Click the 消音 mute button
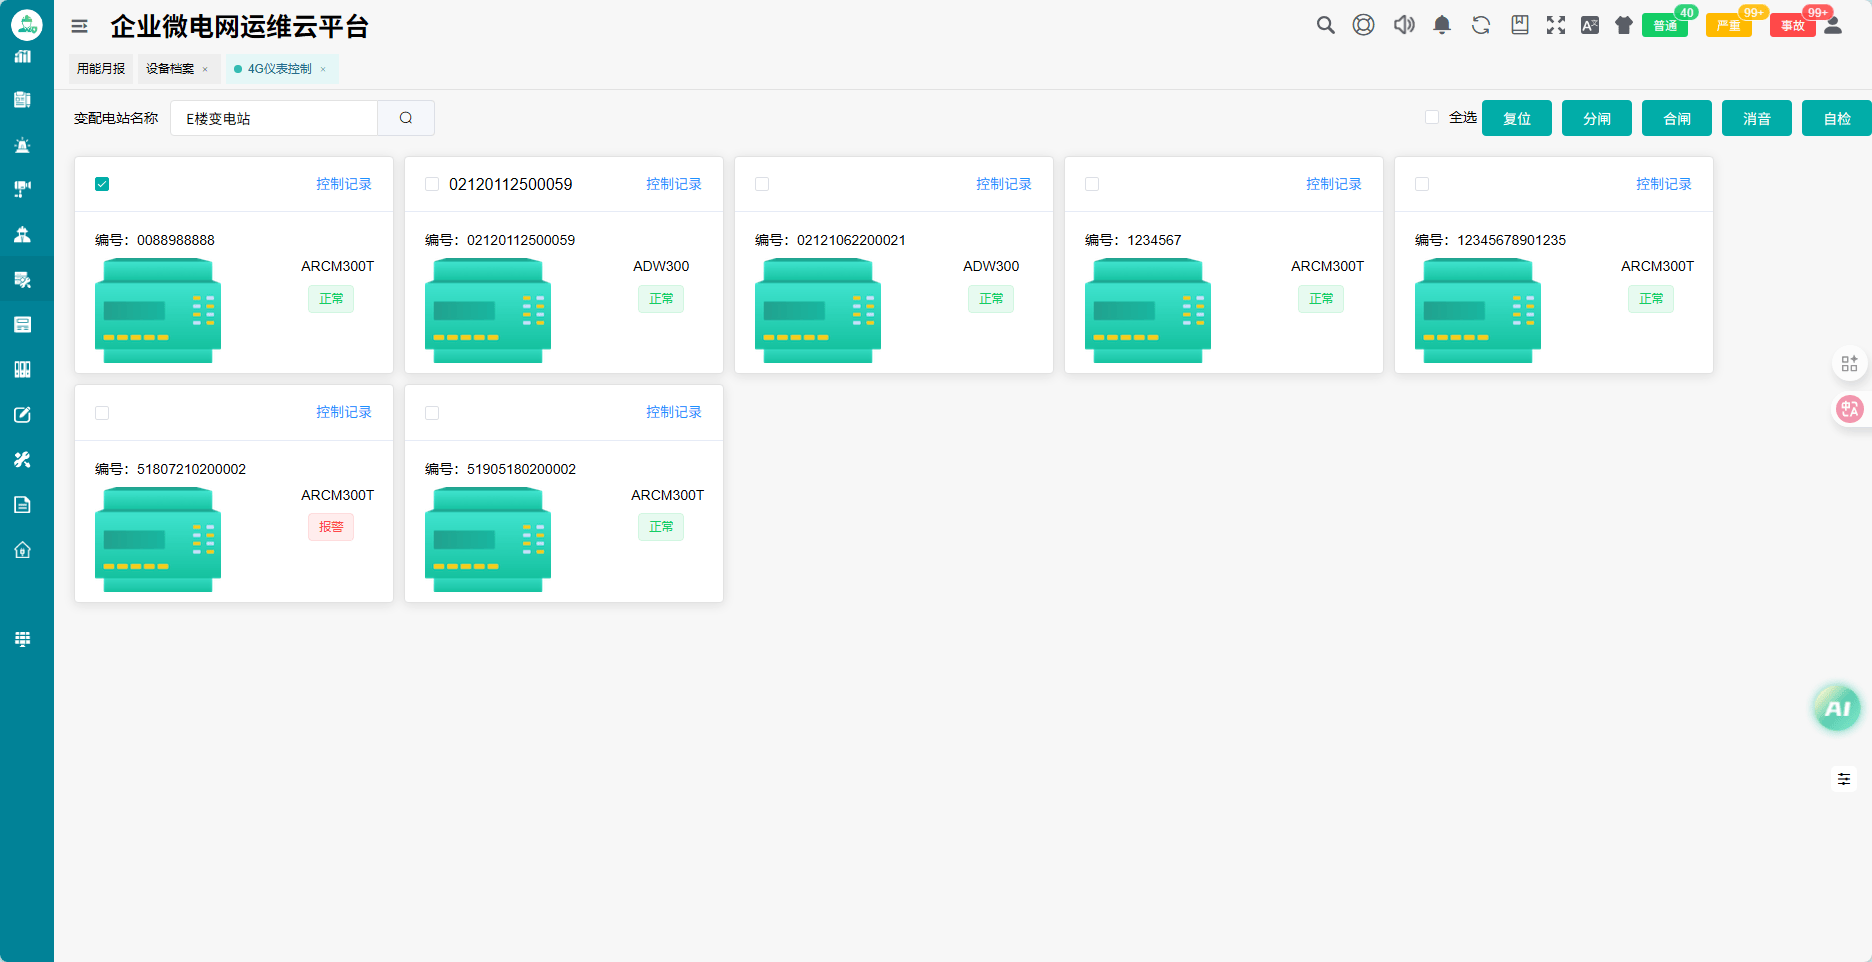Screen dimensions: 1872x962 click(1757, 118)
